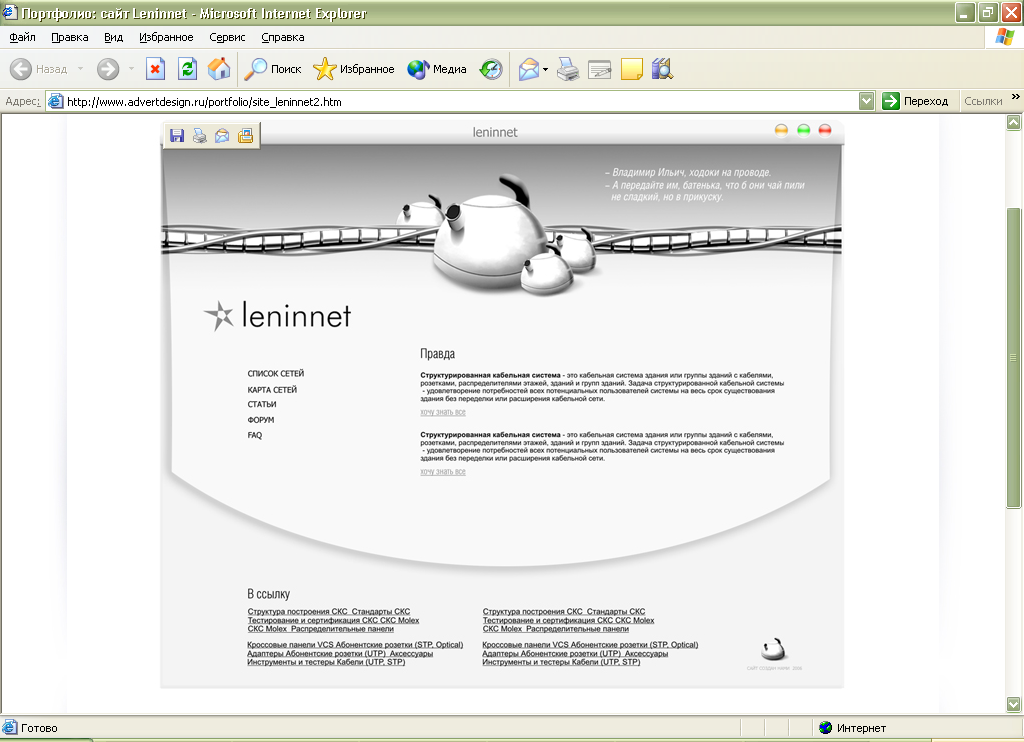Open the СПИСОК СЕТЕЙ link
1024x742 pixels.
[x=276, y=374]
